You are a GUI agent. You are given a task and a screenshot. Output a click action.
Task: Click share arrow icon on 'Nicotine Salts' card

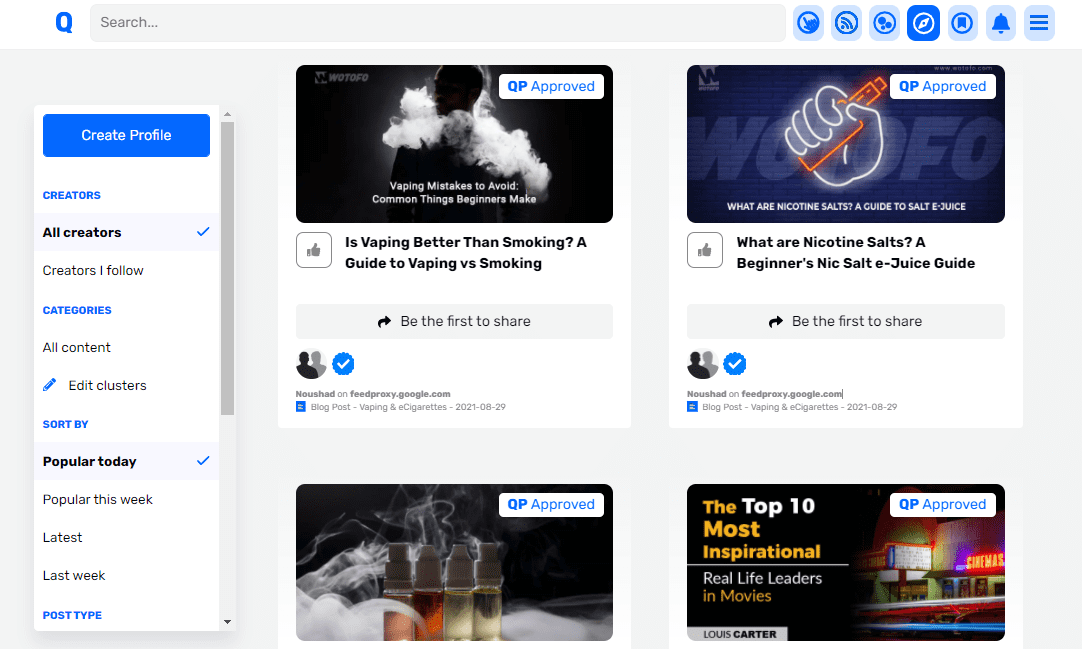tap(776, 322)
